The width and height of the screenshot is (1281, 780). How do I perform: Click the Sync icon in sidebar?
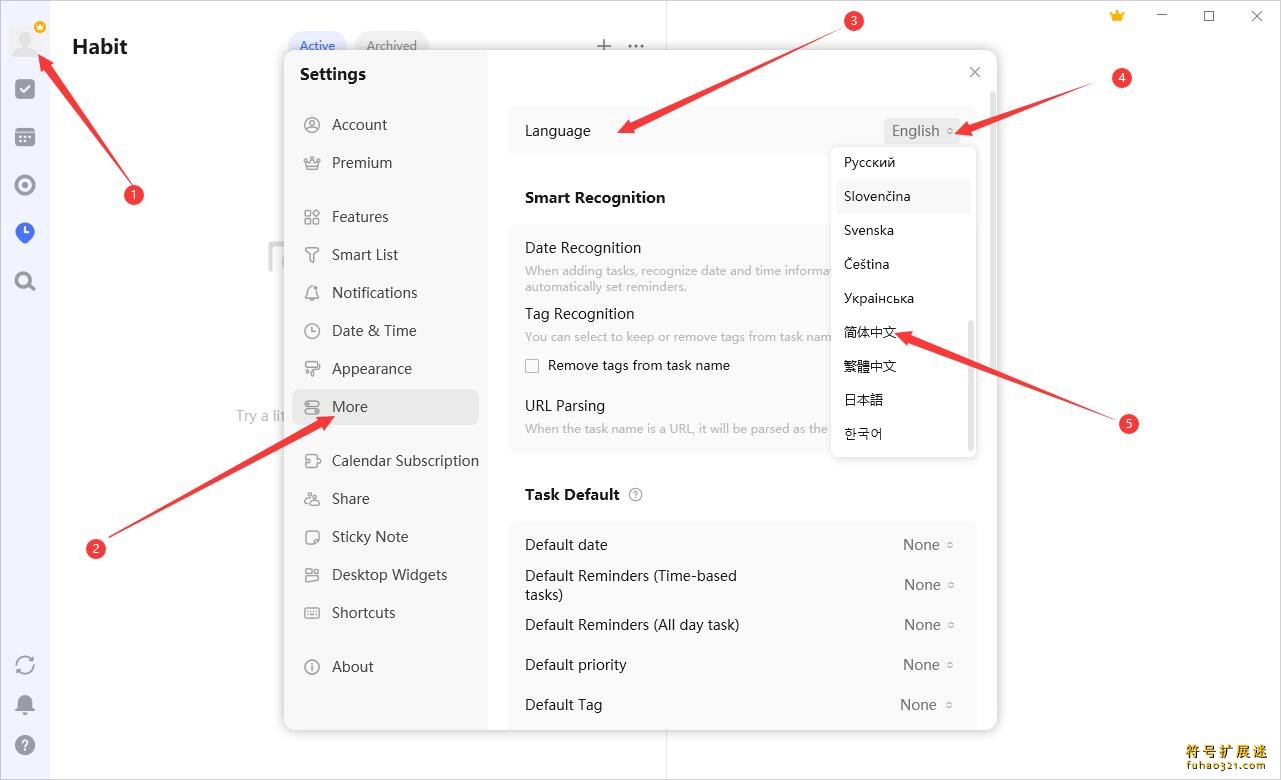click(x=25, y=665)
